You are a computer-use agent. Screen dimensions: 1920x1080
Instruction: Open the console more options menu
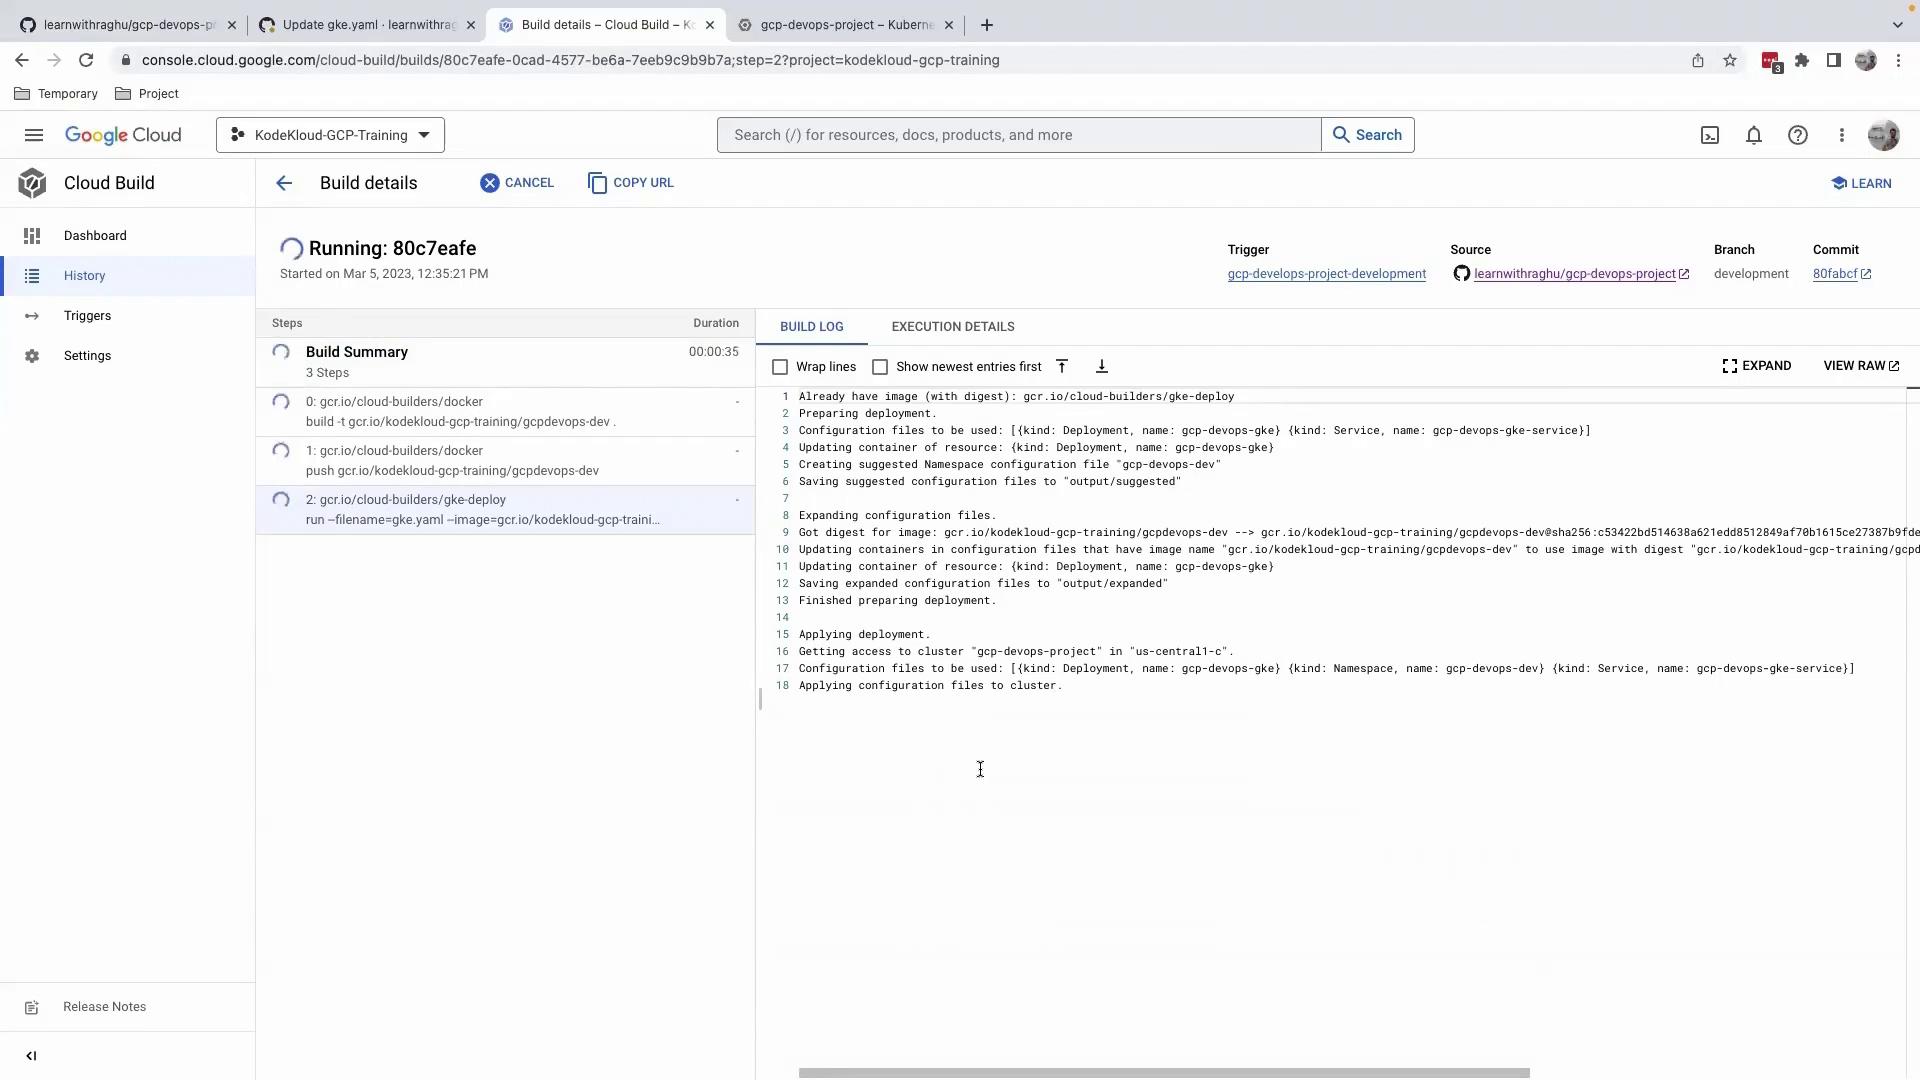(x=1841, y=135)
